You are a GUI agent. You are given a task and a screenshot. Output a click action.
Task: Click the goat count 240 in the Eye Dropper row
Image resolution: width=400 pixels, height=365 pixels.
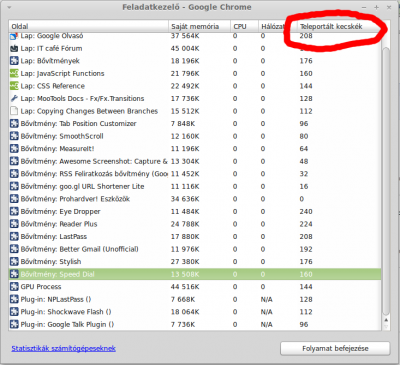coord(306,212)
